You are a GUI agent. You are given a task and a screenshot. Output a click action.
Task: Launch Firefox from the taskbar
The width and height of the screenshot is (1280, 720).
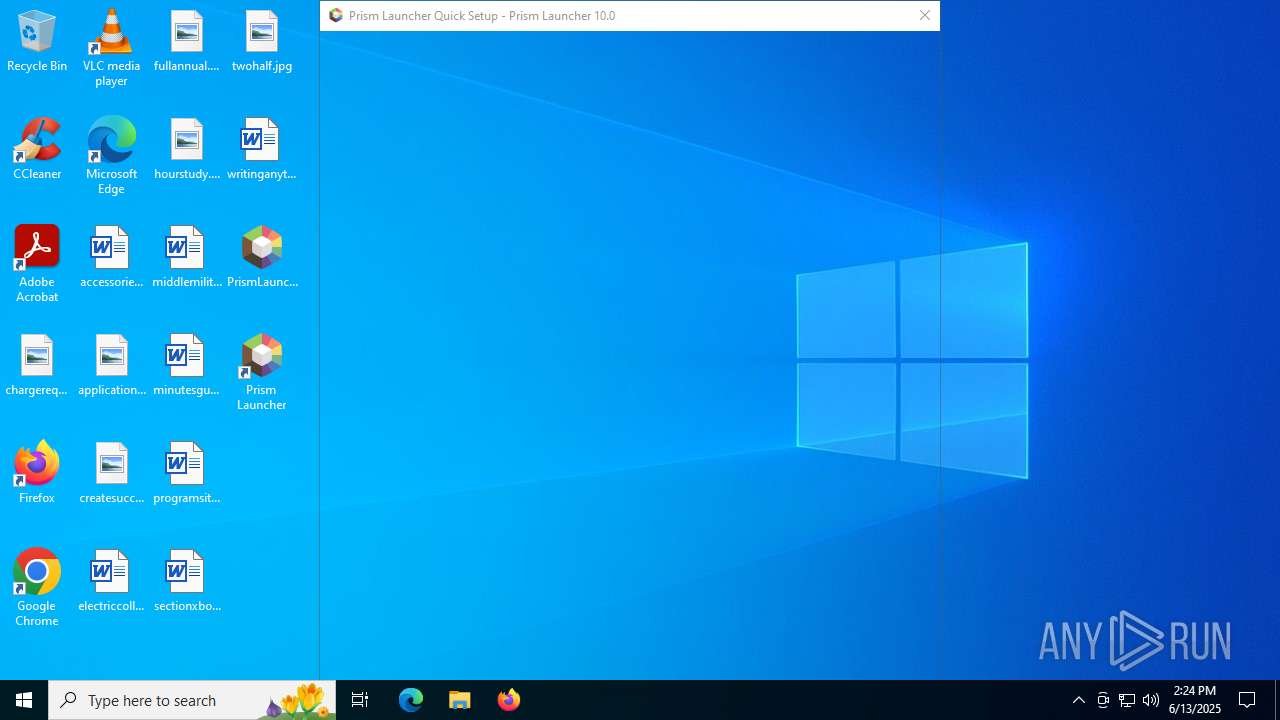[509, 700]
